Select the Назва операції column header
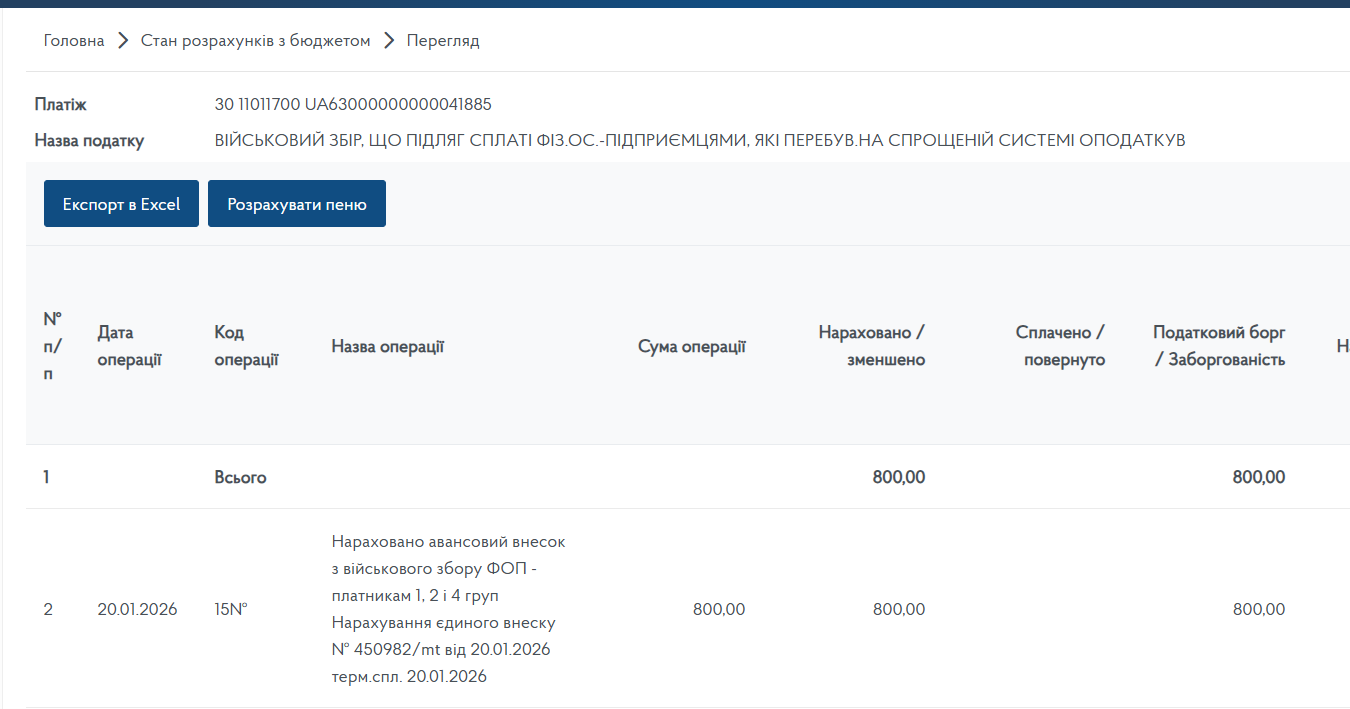 click(x=387, y=346)
